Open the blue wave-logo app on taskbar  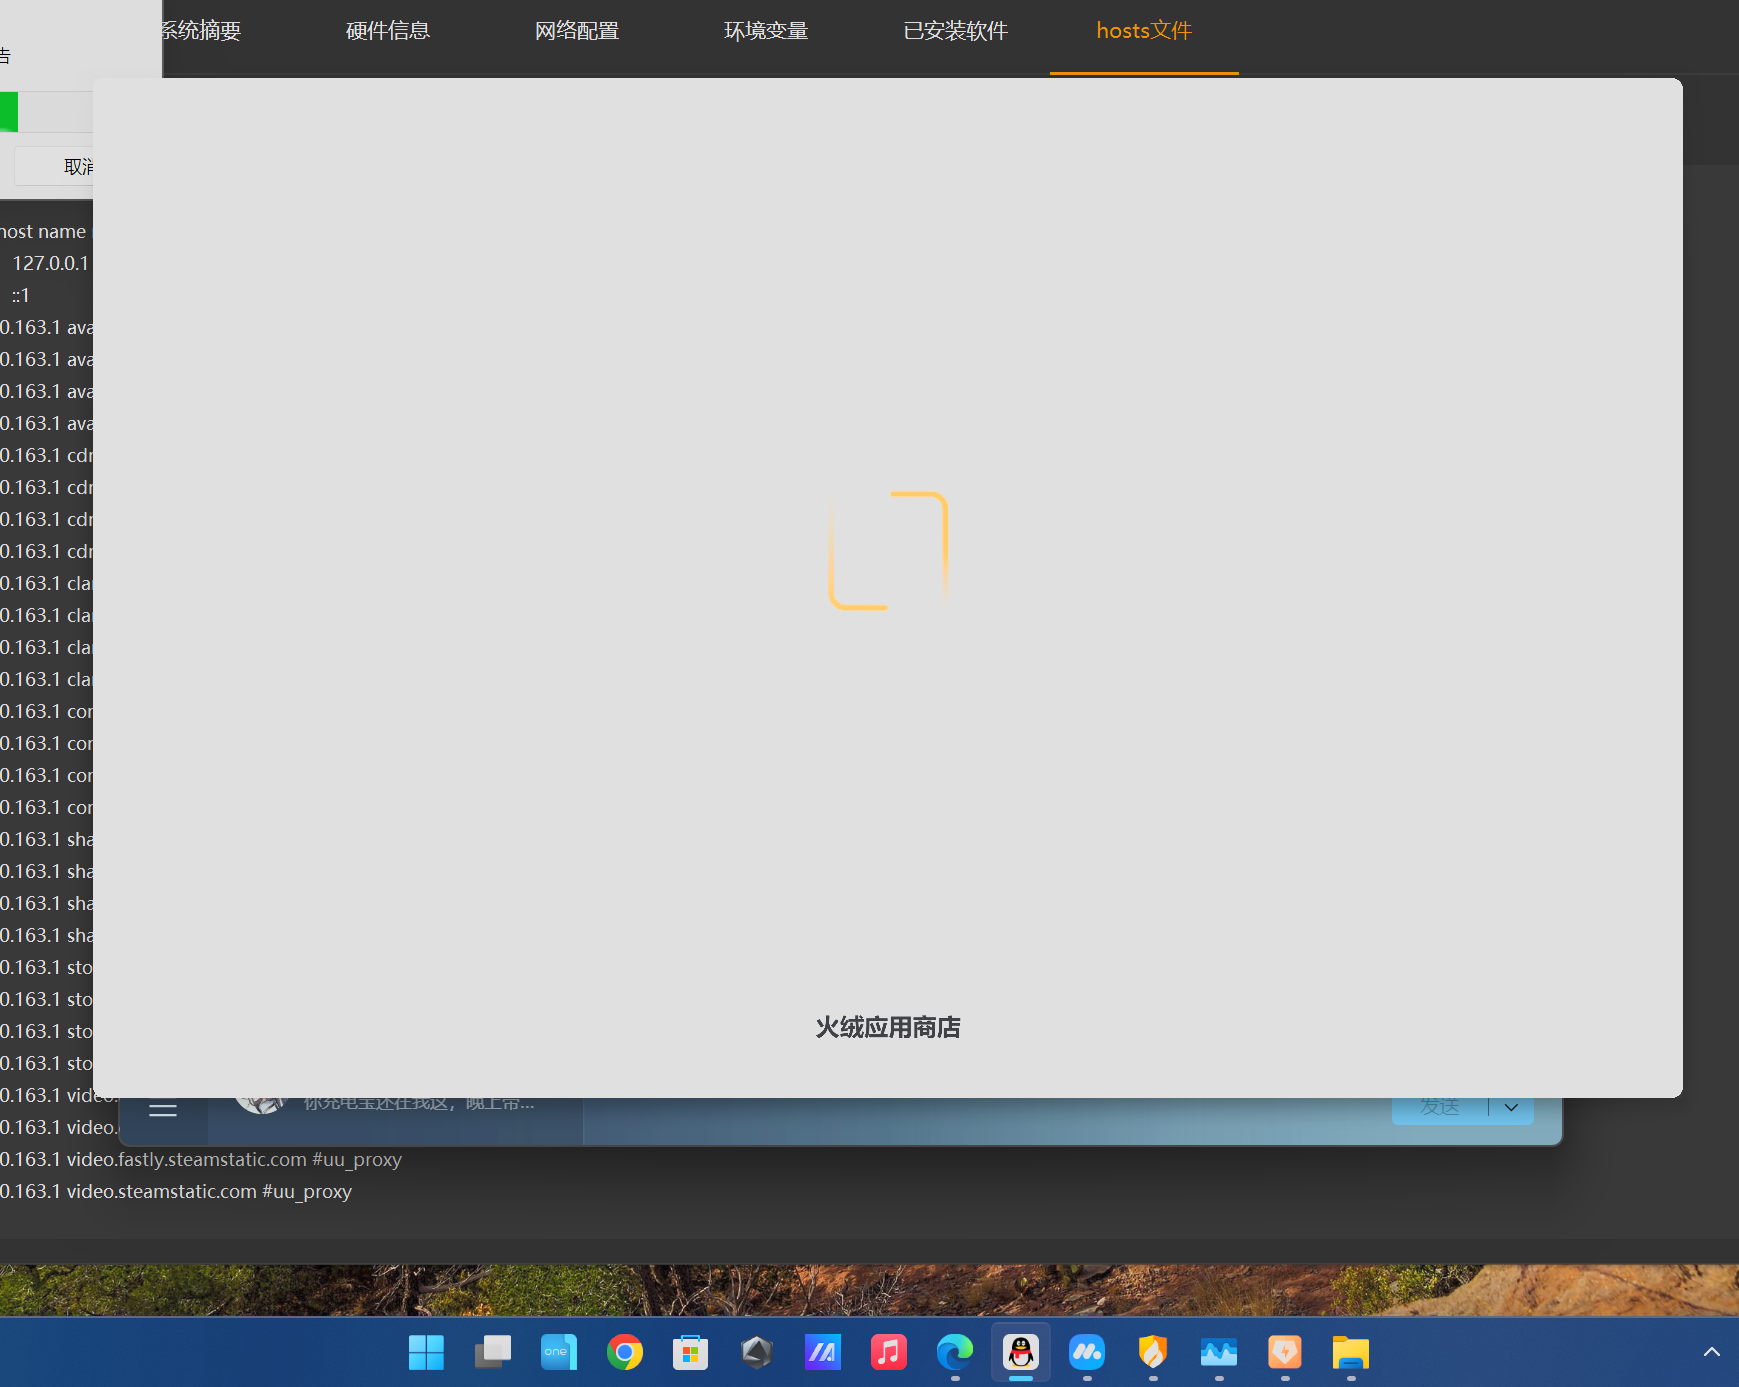coord(1087,1353)
